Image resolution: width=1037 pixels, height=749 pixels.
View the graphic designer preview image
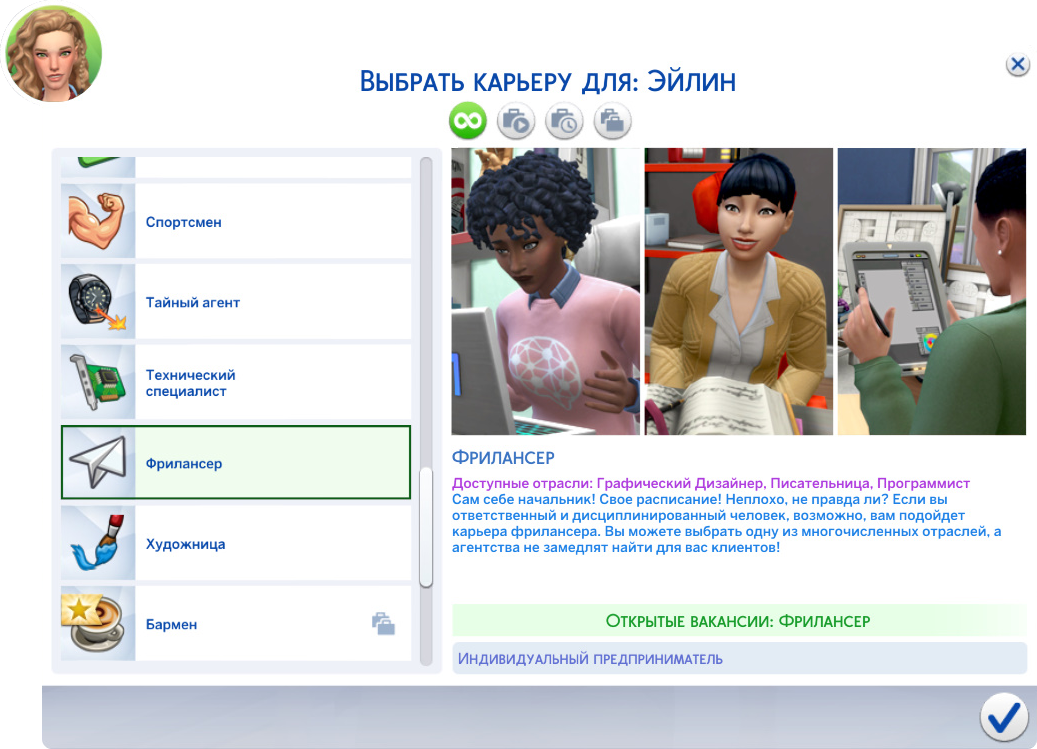click(932, 292)
